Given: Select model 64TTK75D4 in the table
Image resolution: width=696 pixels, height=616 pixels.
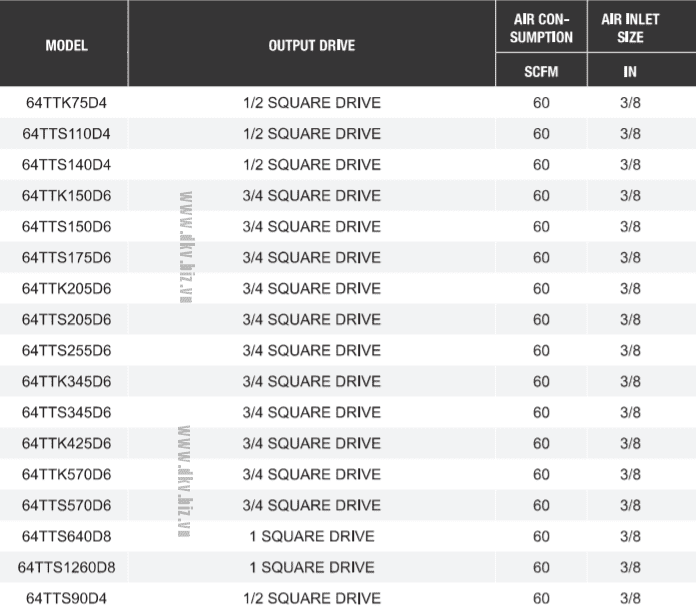Looking at the screenshot, I should click(x=66, y=103).
